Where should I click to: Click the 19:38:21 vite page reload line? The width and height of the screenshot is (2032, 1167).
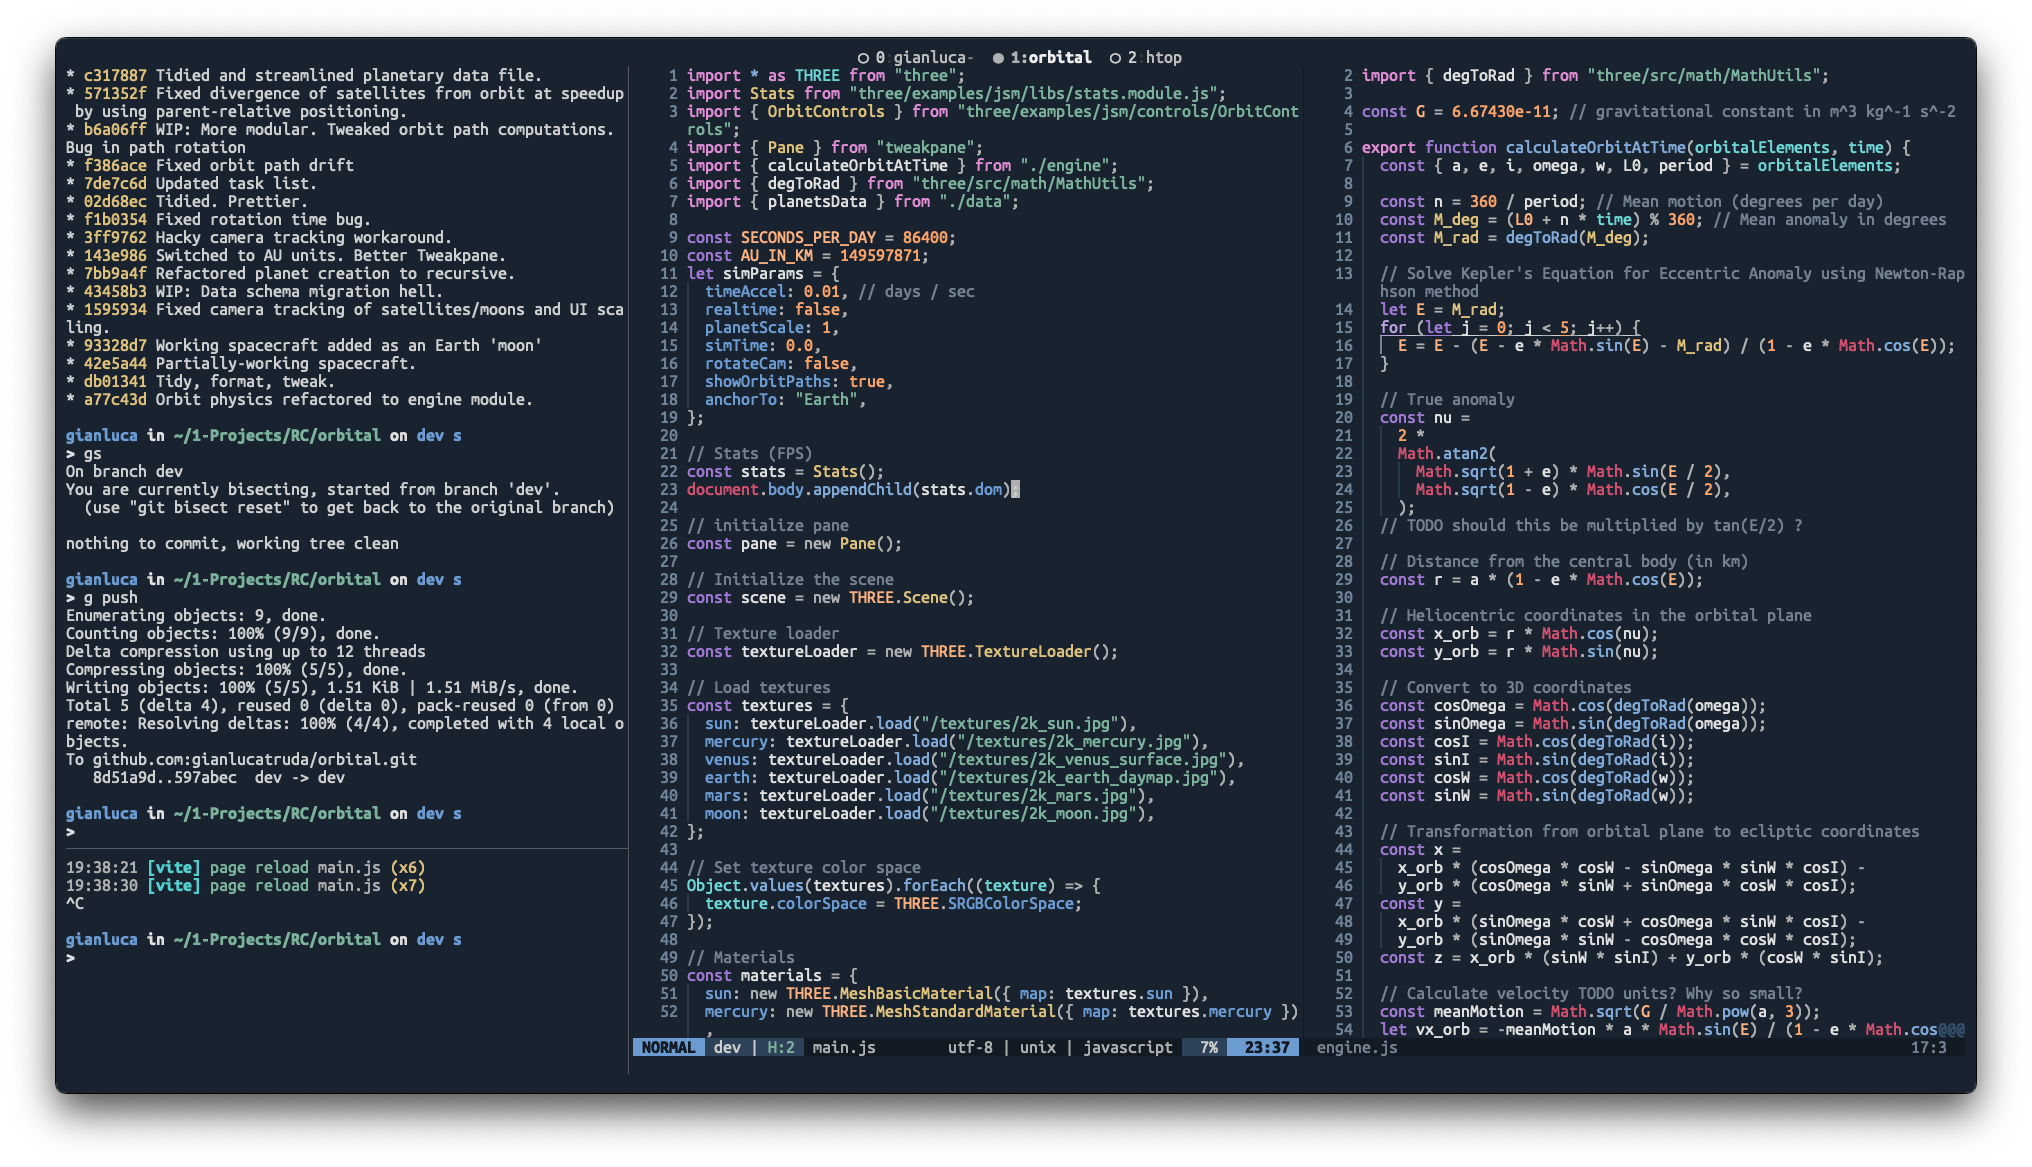(245, 867)
